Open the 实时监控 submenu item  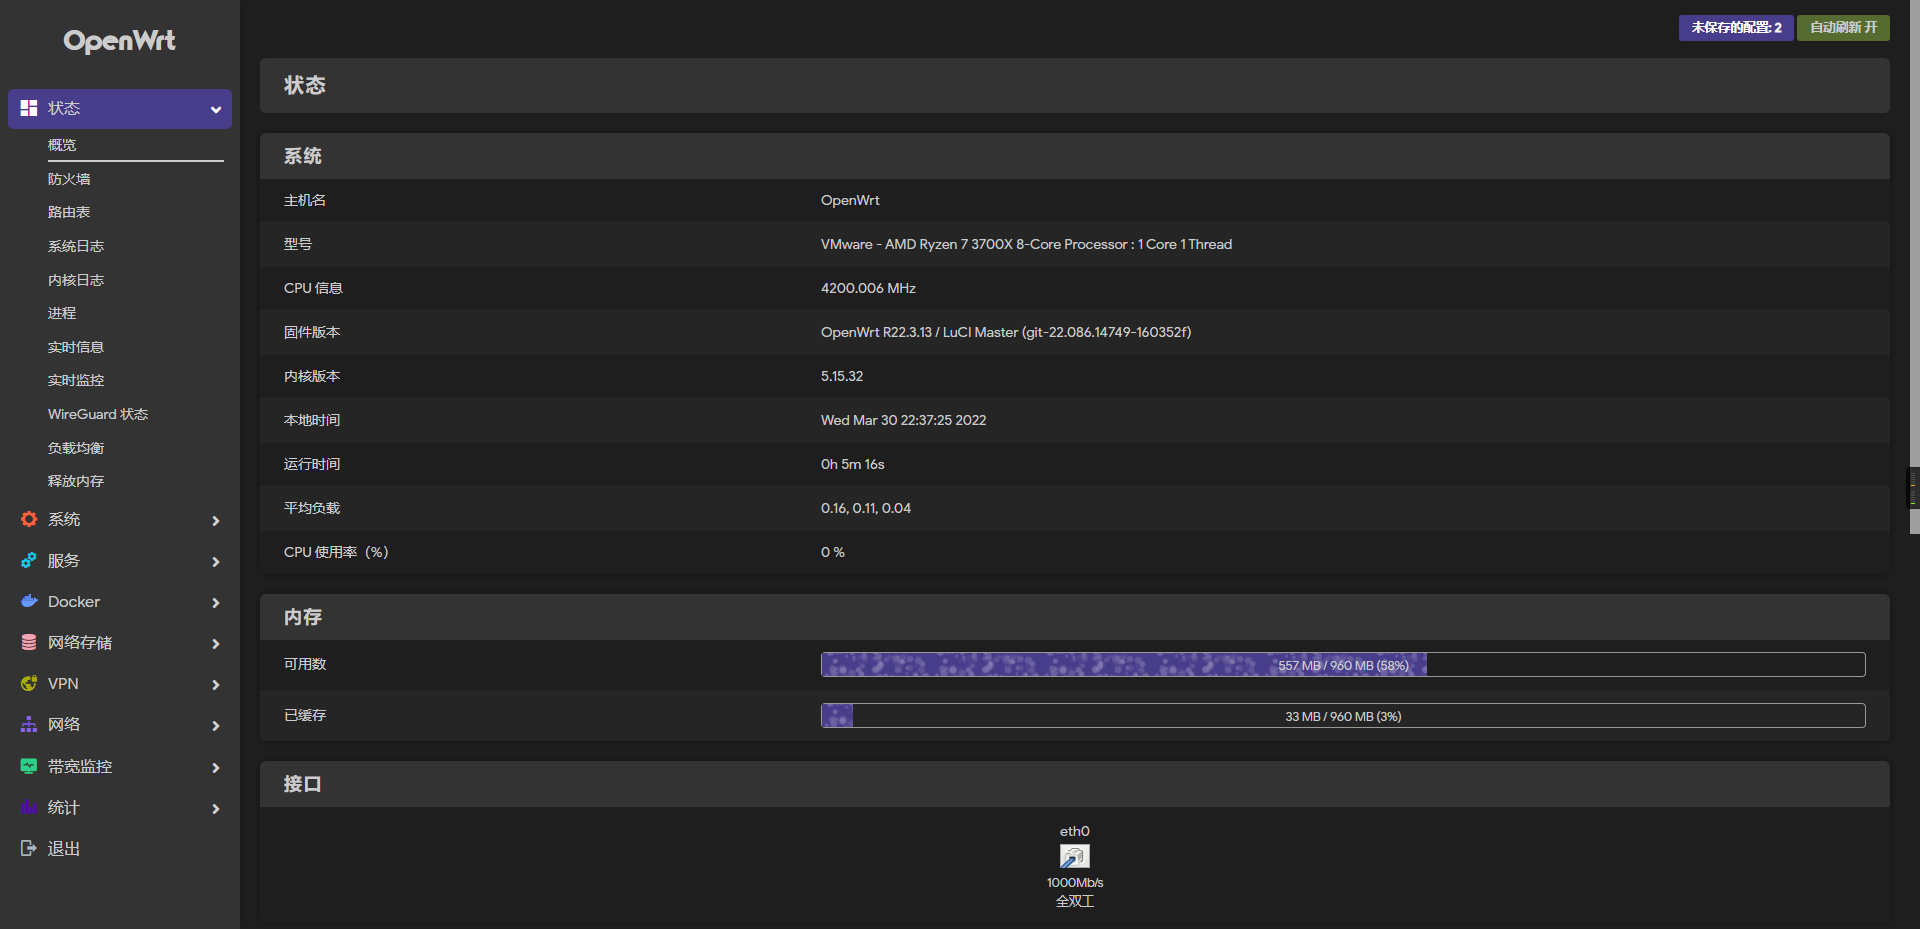tap(76, 380)
